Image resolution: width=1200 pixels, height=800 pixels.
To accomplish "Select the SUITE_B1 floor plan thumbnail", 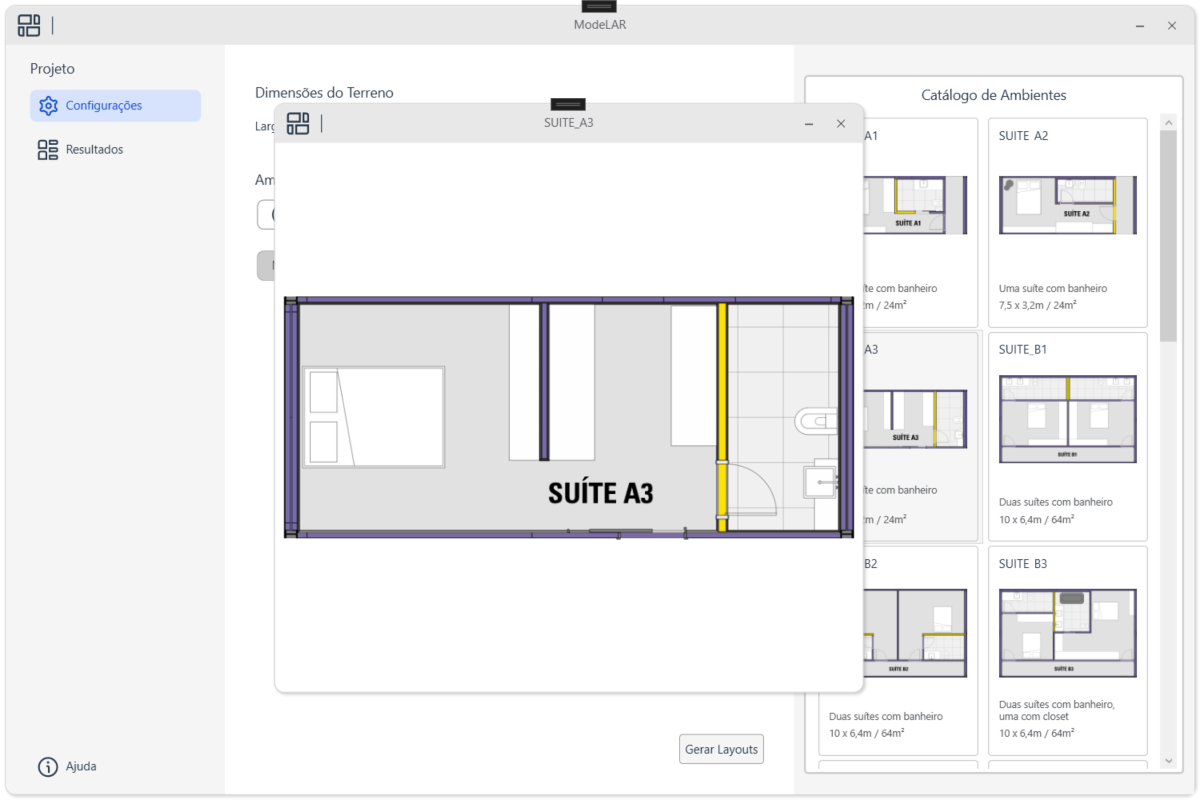I will tap(1067, 419).
